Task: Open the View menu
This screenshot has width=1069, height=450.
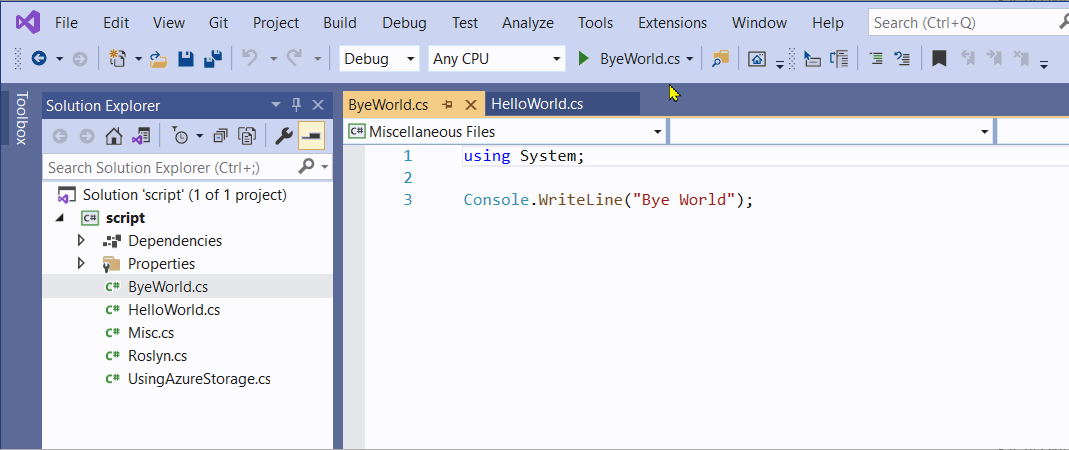Action: [x=169, y=22]
